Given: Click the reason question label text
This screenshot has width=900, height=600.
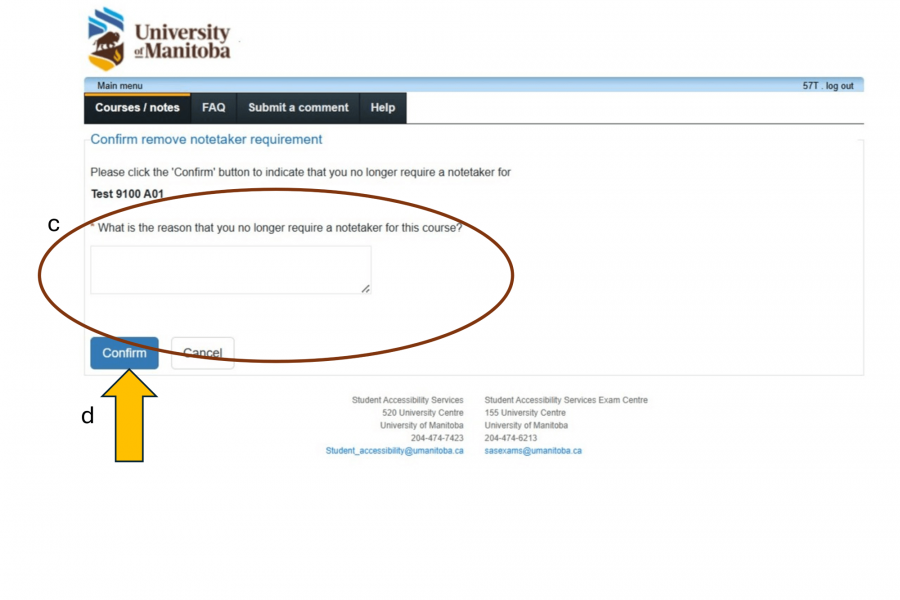Looking at the screenshot, I should tap(280, 228).
